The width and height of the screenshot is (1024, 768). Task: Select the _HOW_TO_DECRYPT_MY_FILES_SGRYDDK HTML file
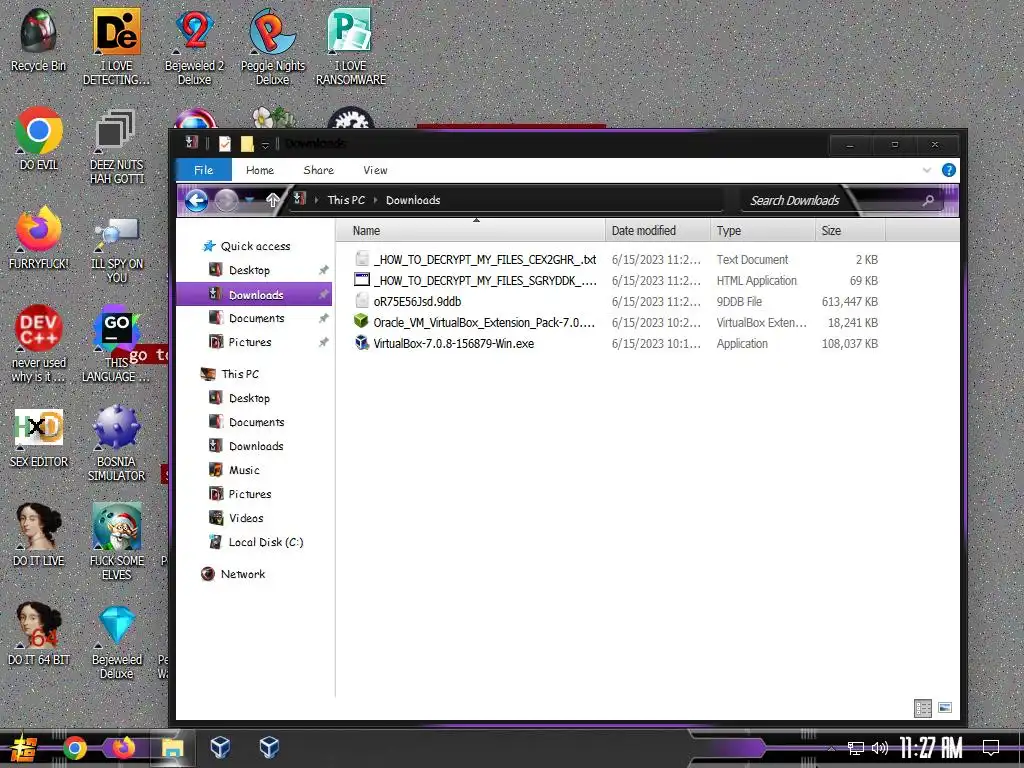coord(485,280)
